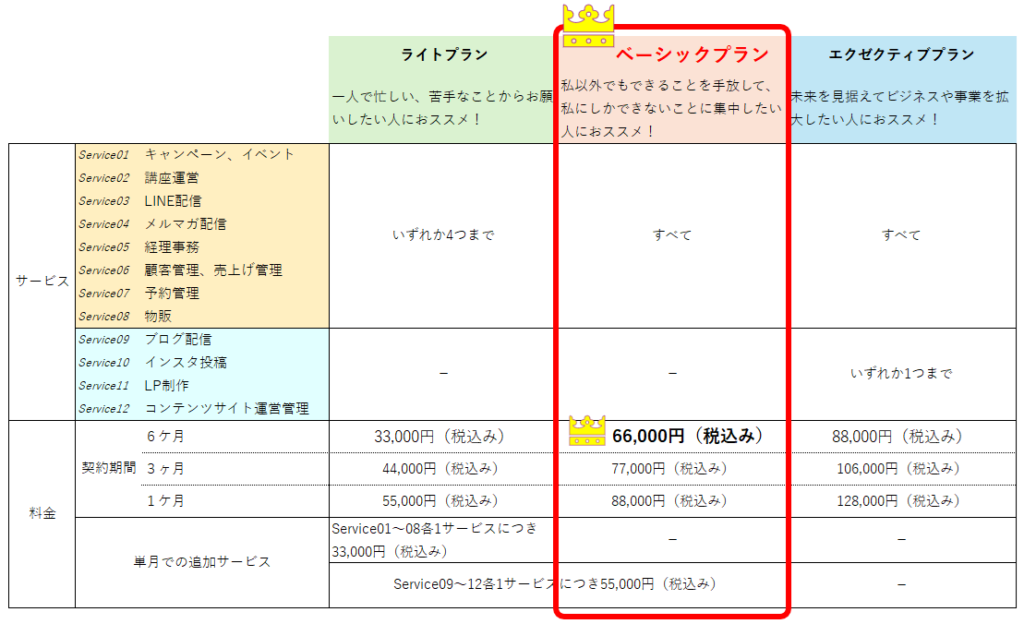1024x624 pixels.
Task: Select the 33,000円 six-month ライトプラン price
Action: [443, 436]
